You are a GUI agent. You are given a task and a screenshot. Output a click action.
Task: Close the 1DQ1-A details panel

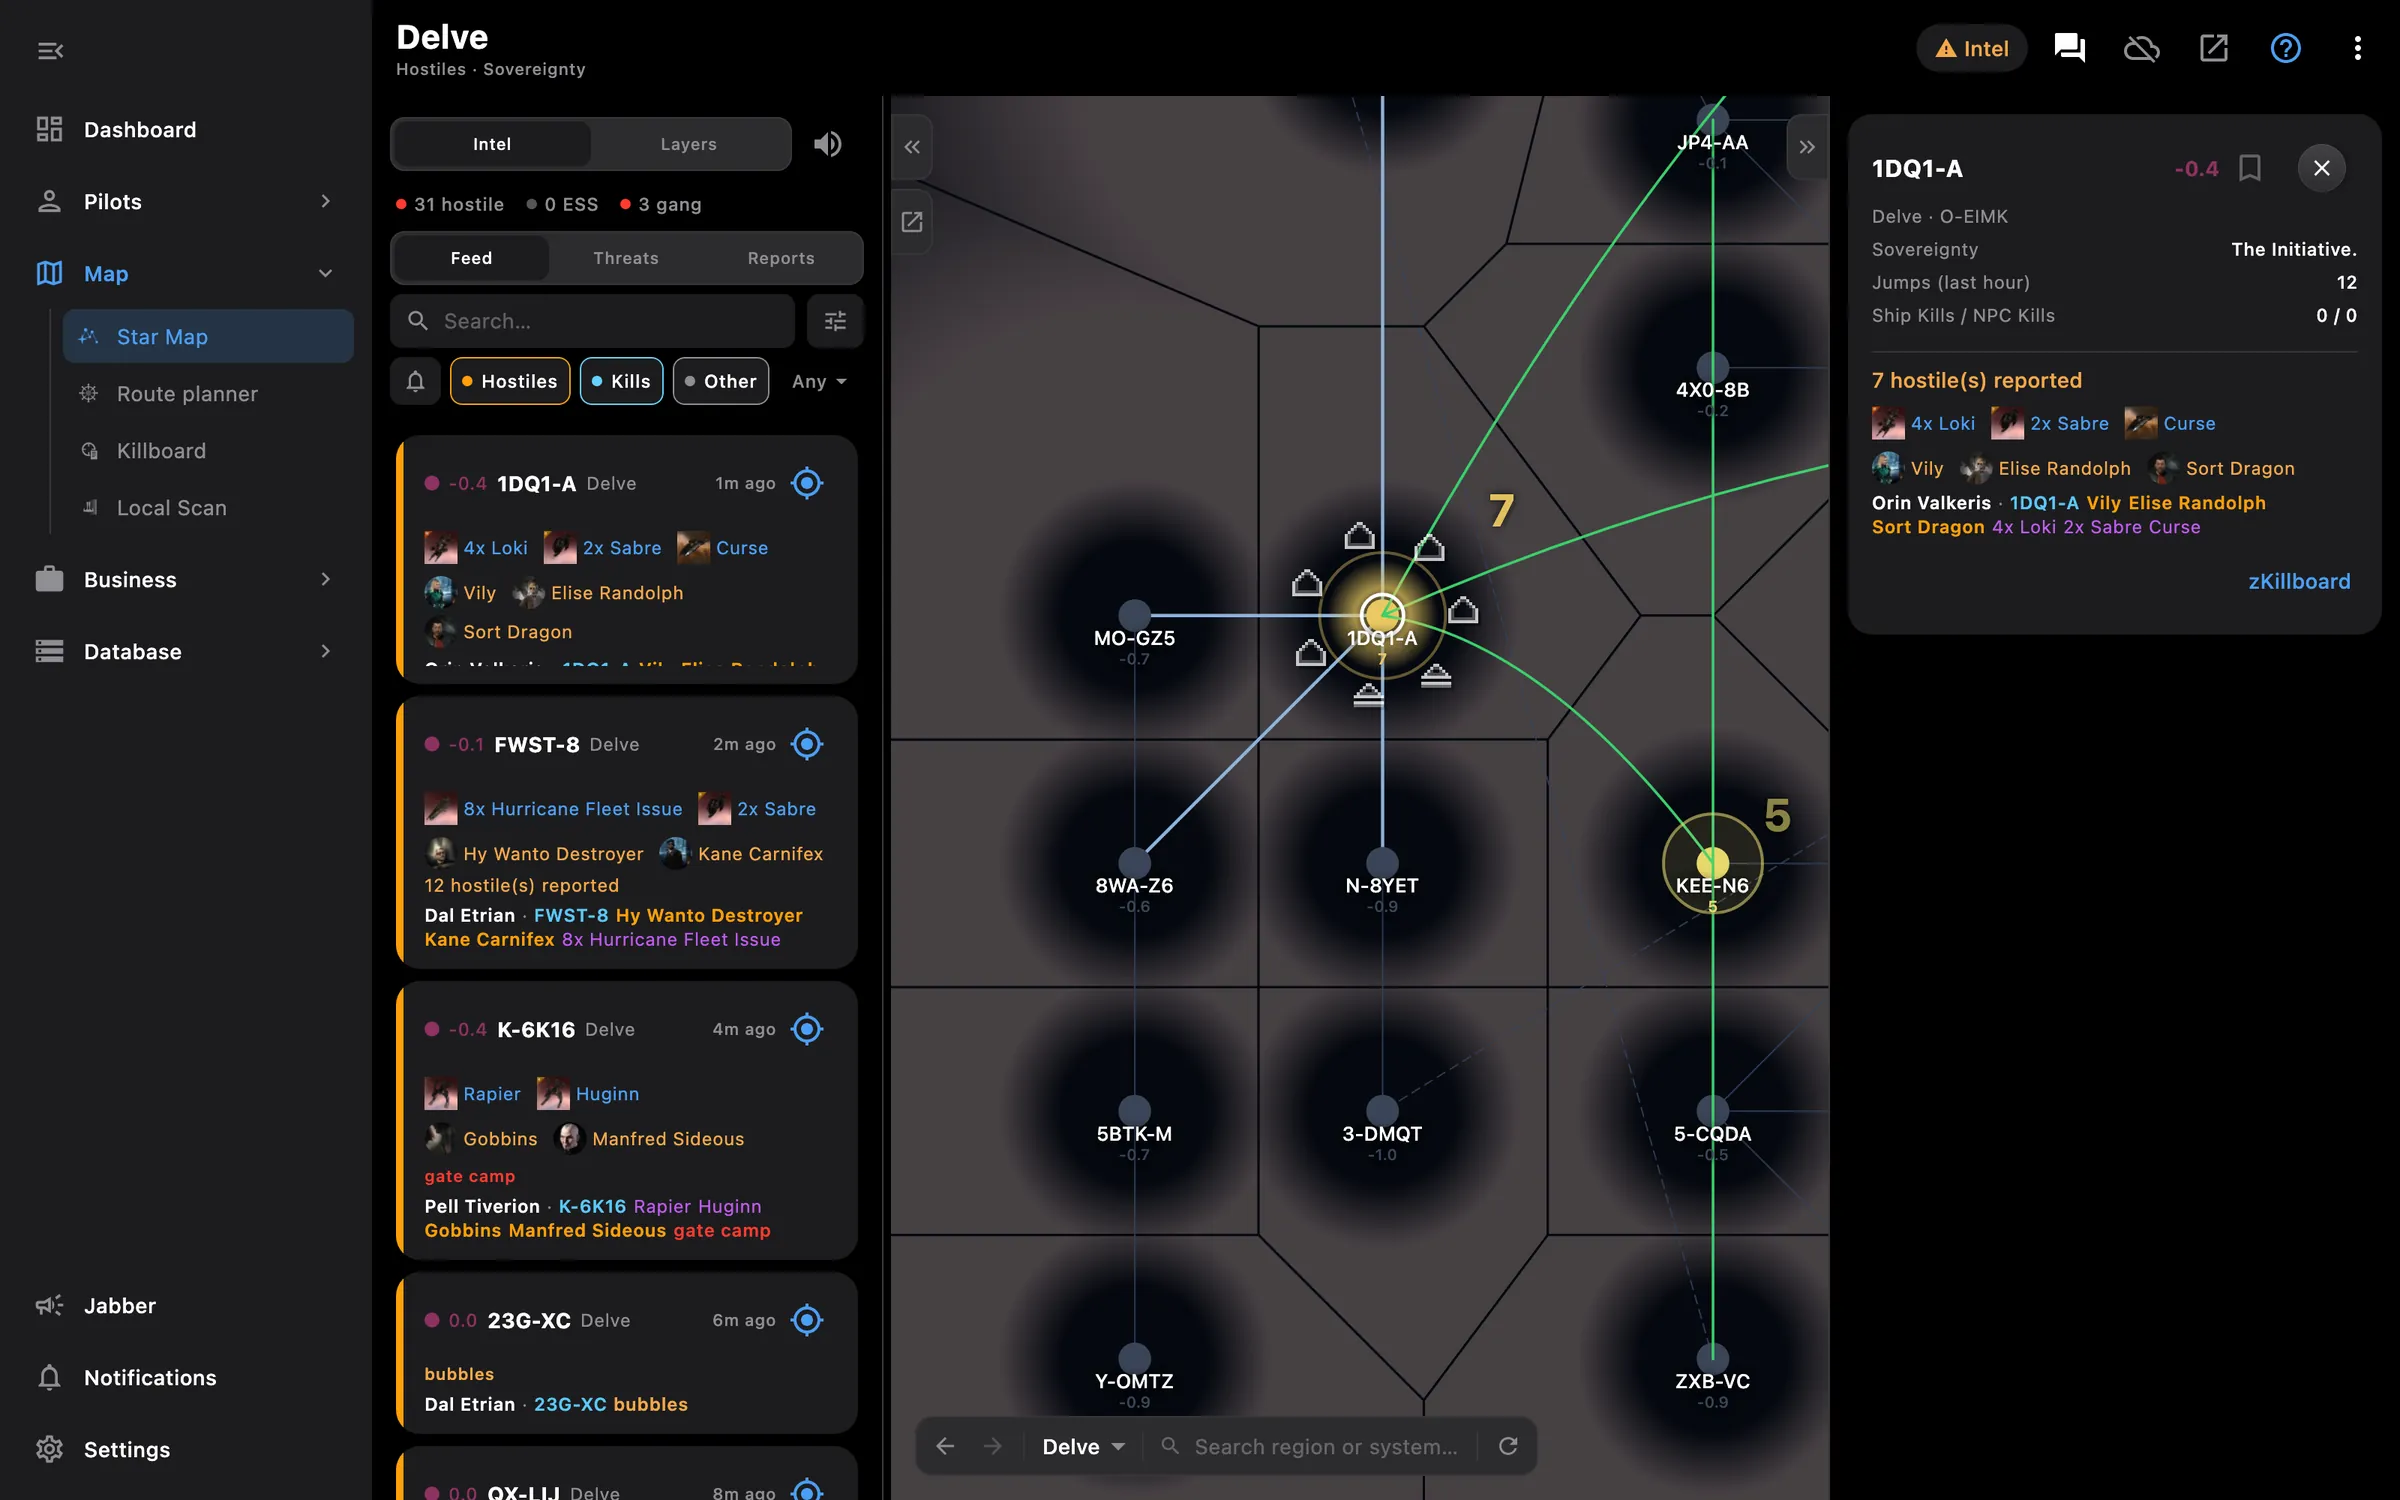2321,168
